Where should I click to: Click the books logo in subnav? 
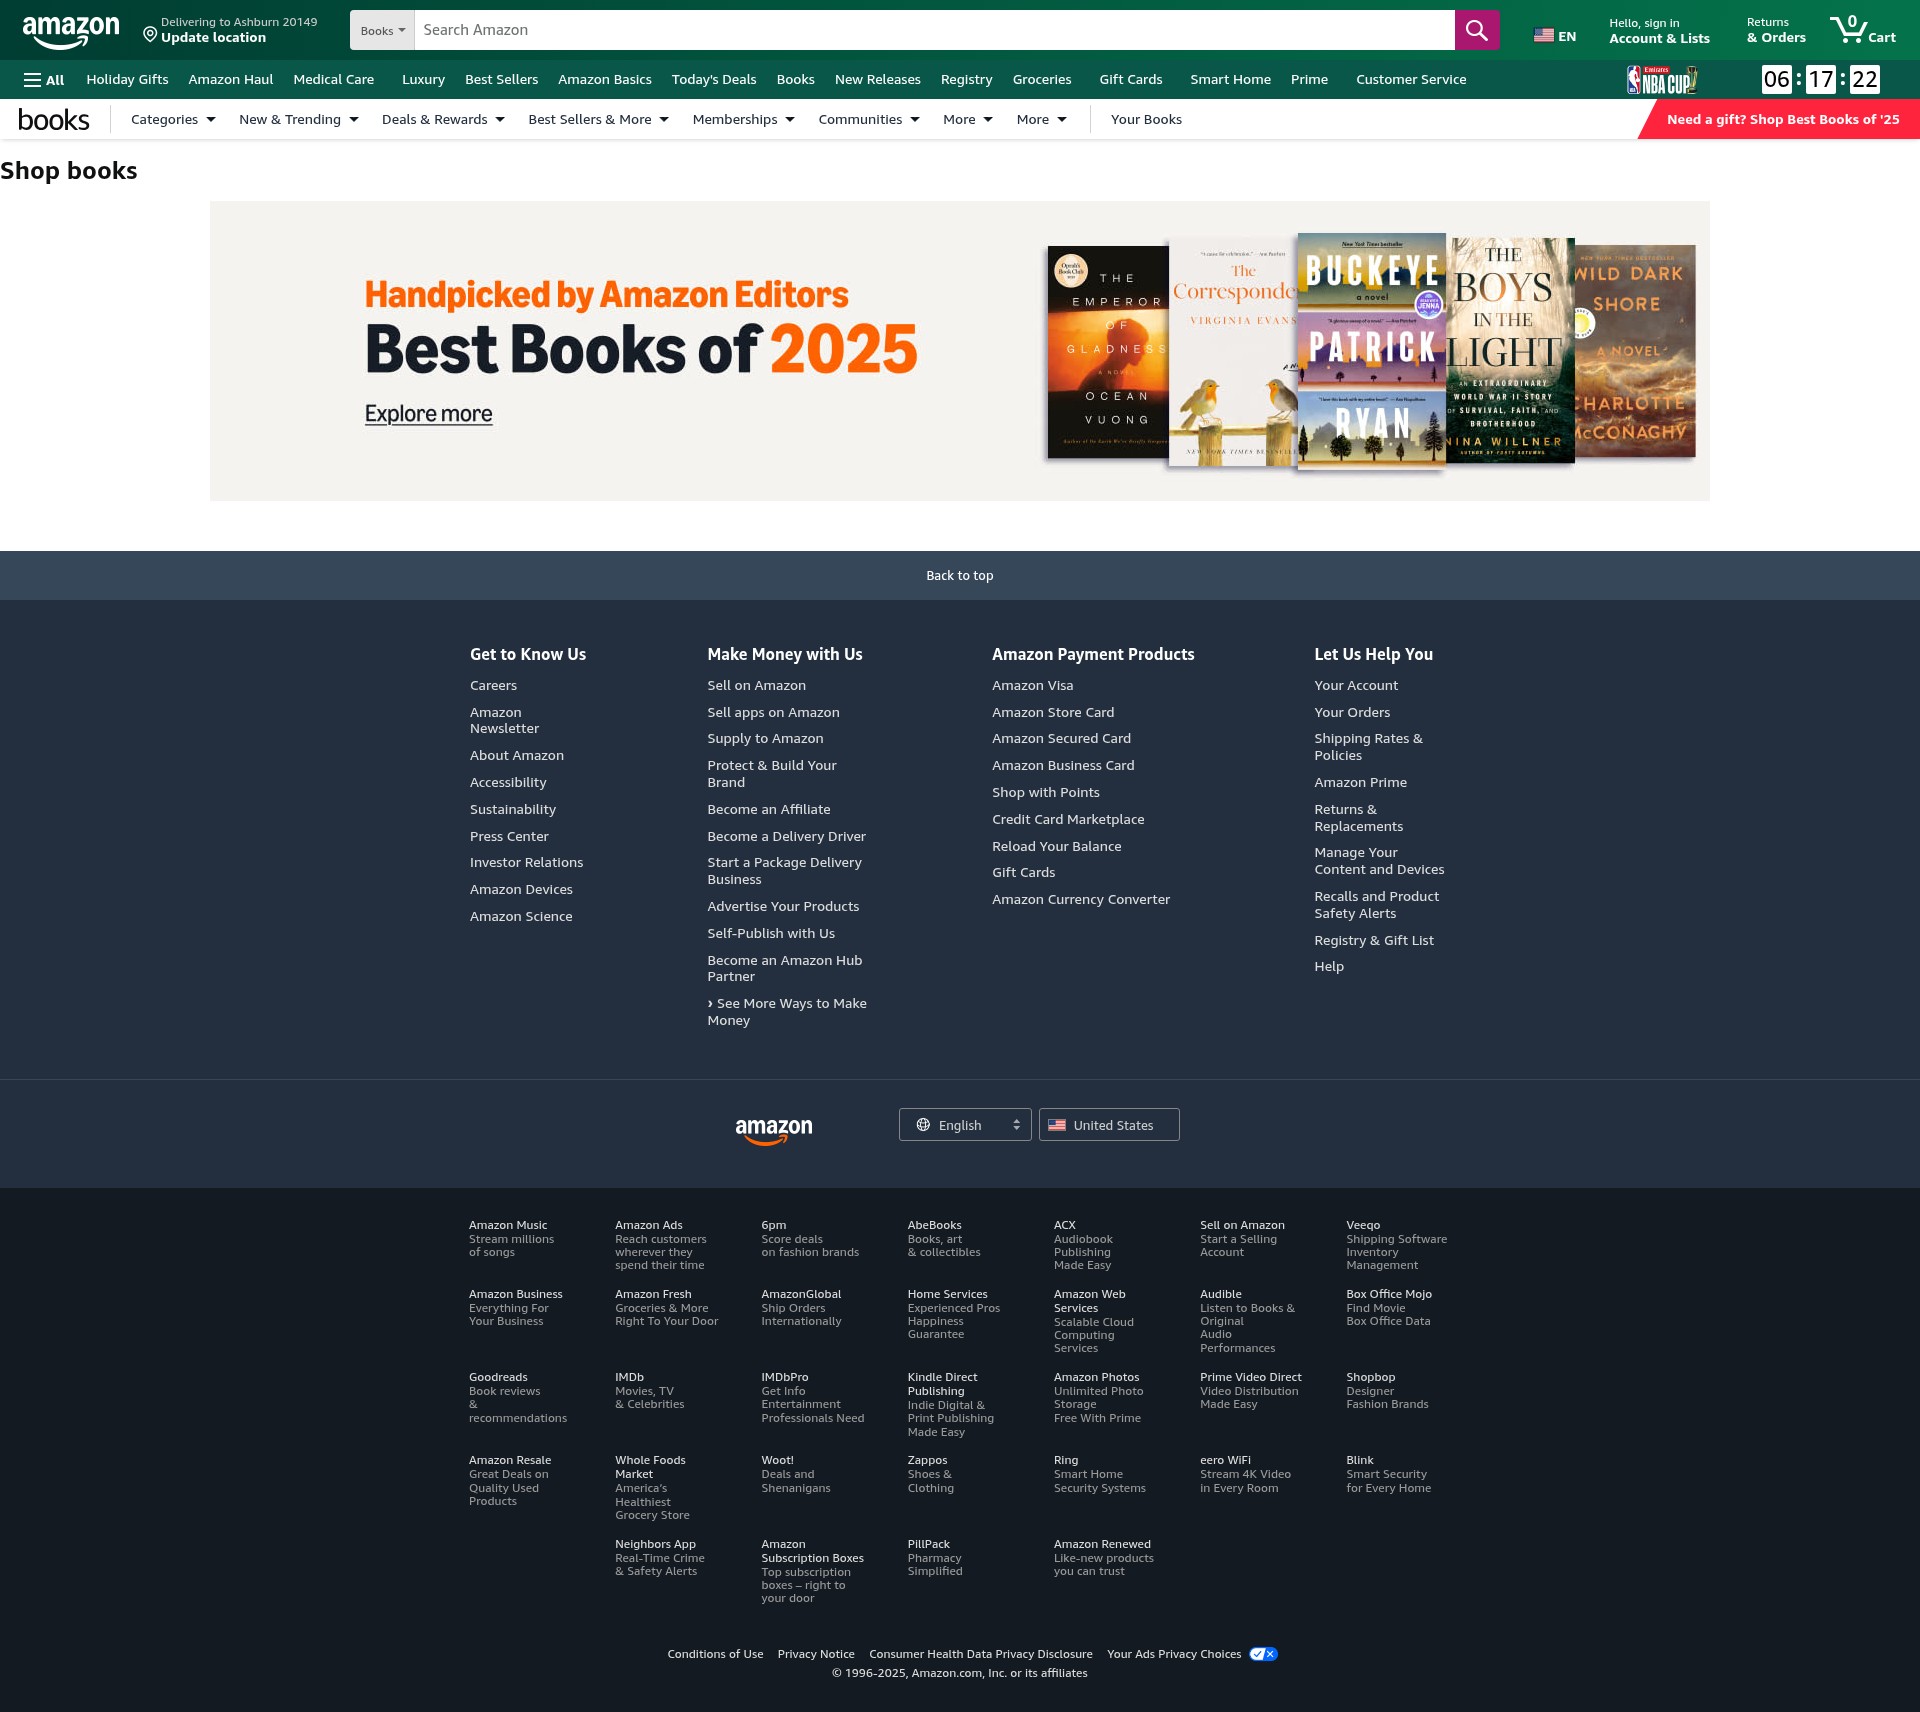point(54,120)
